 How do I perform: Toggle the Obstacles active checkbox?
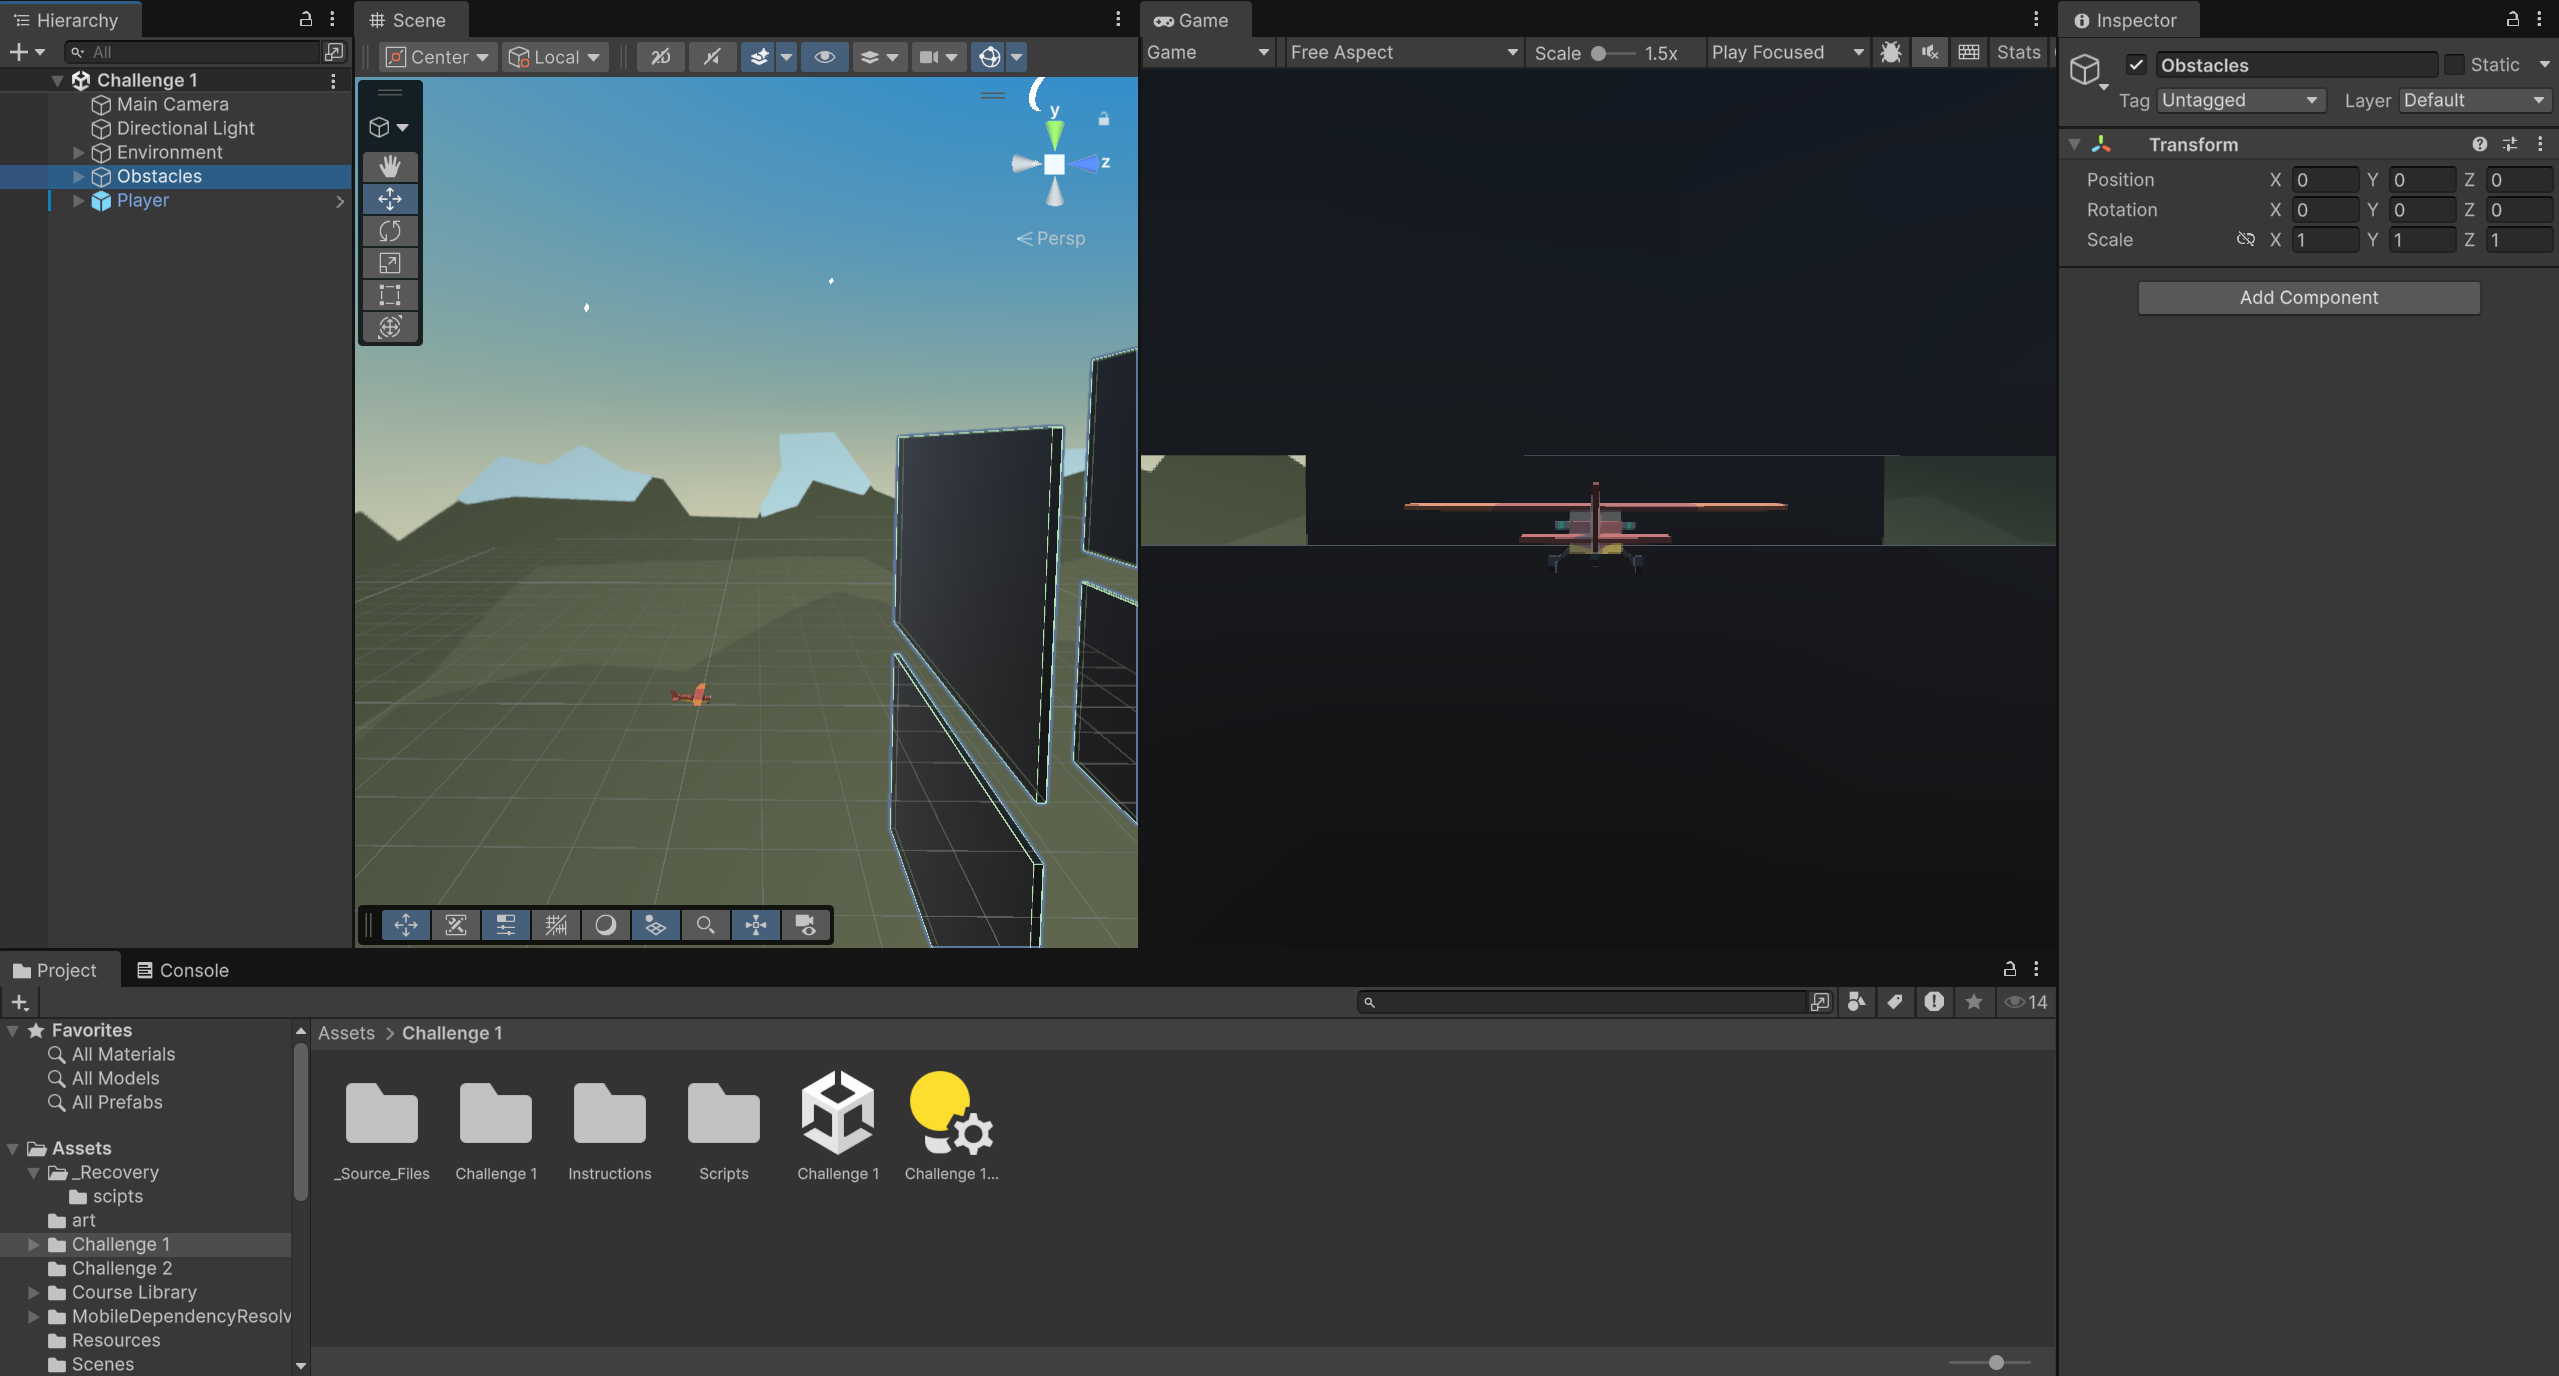2136,65
